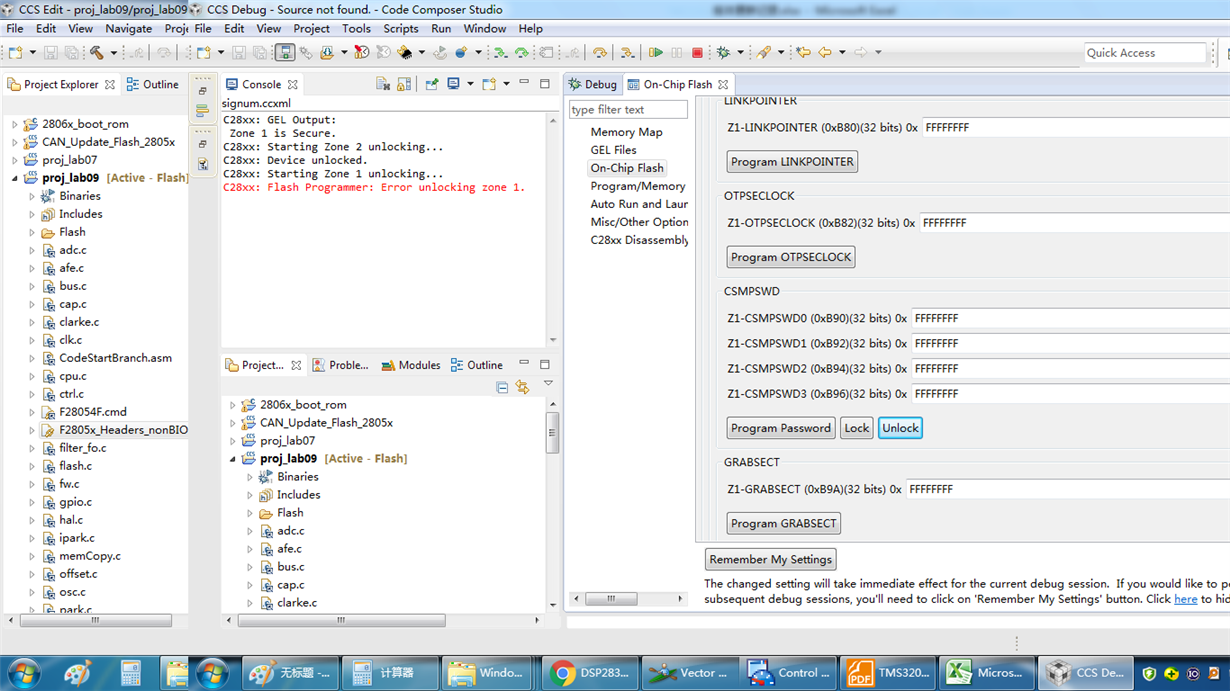Click the Program GRABSECT button

coord(784,524)
